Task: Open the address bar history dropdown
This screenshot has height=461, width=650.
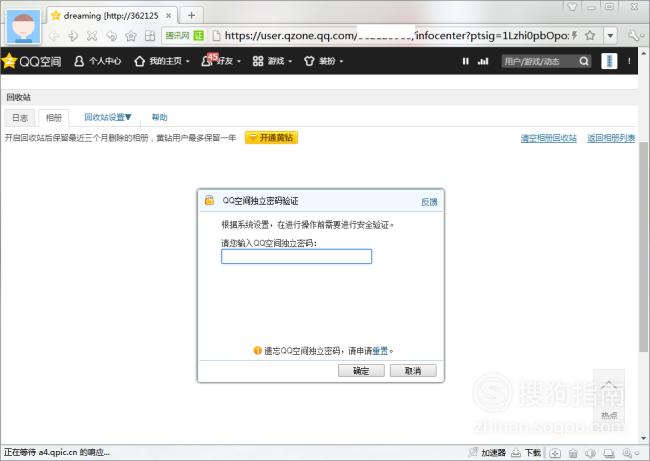Action: (x=610, y=36)
